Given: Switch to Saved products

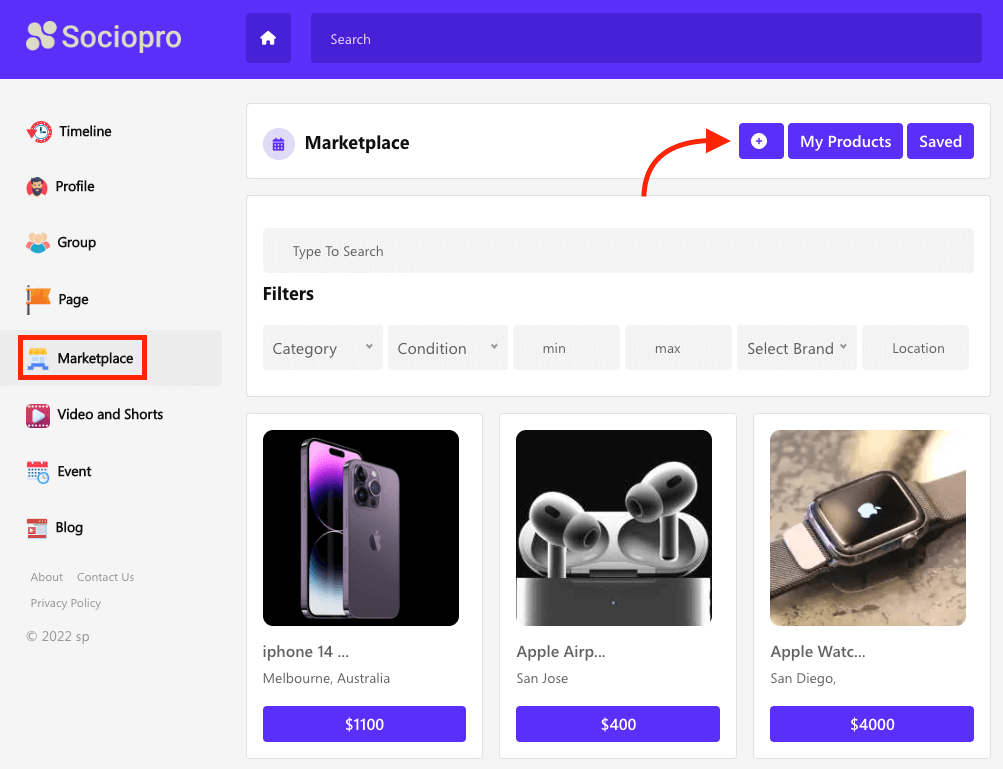Looking at the screenshot, I should coord(939,141).
